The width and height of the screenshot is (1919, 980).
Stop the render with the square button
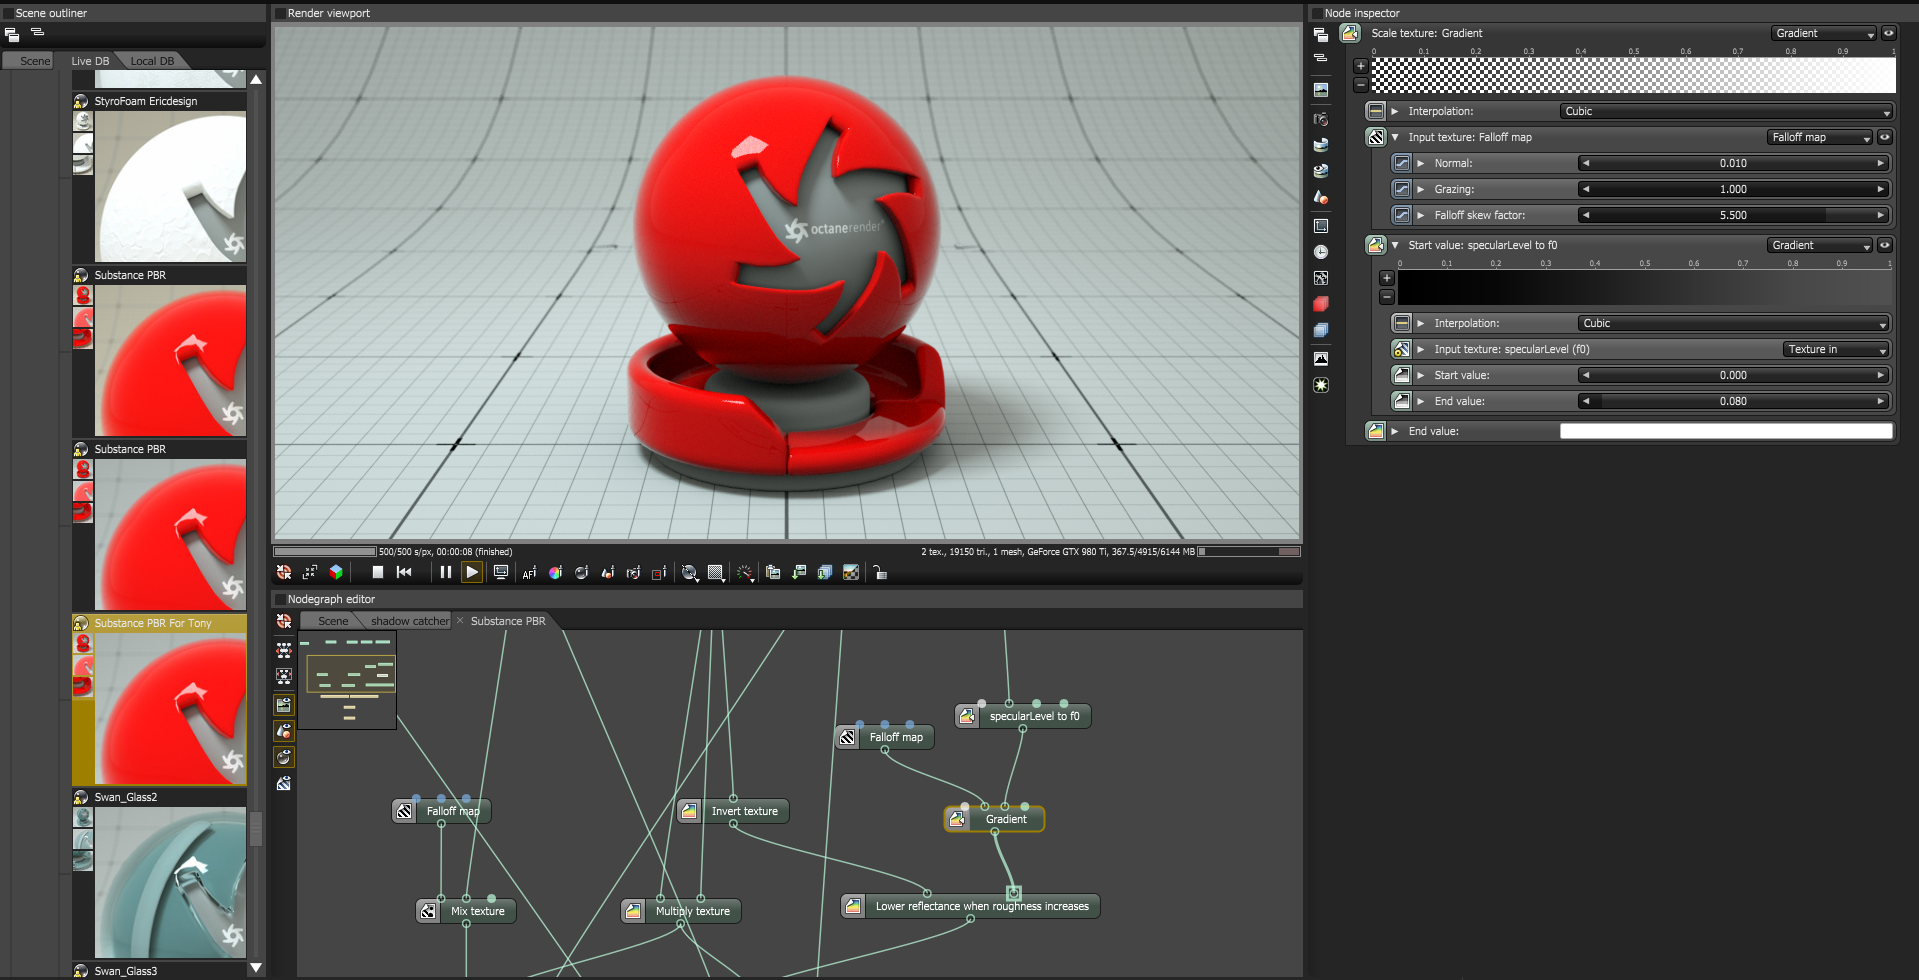(378, 572)
